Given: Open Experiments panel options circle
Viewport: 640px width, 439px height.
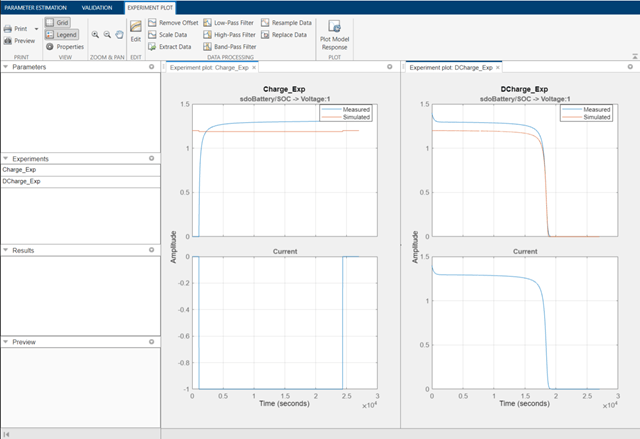Looking at the screenshot, I should tap(151, 158).
